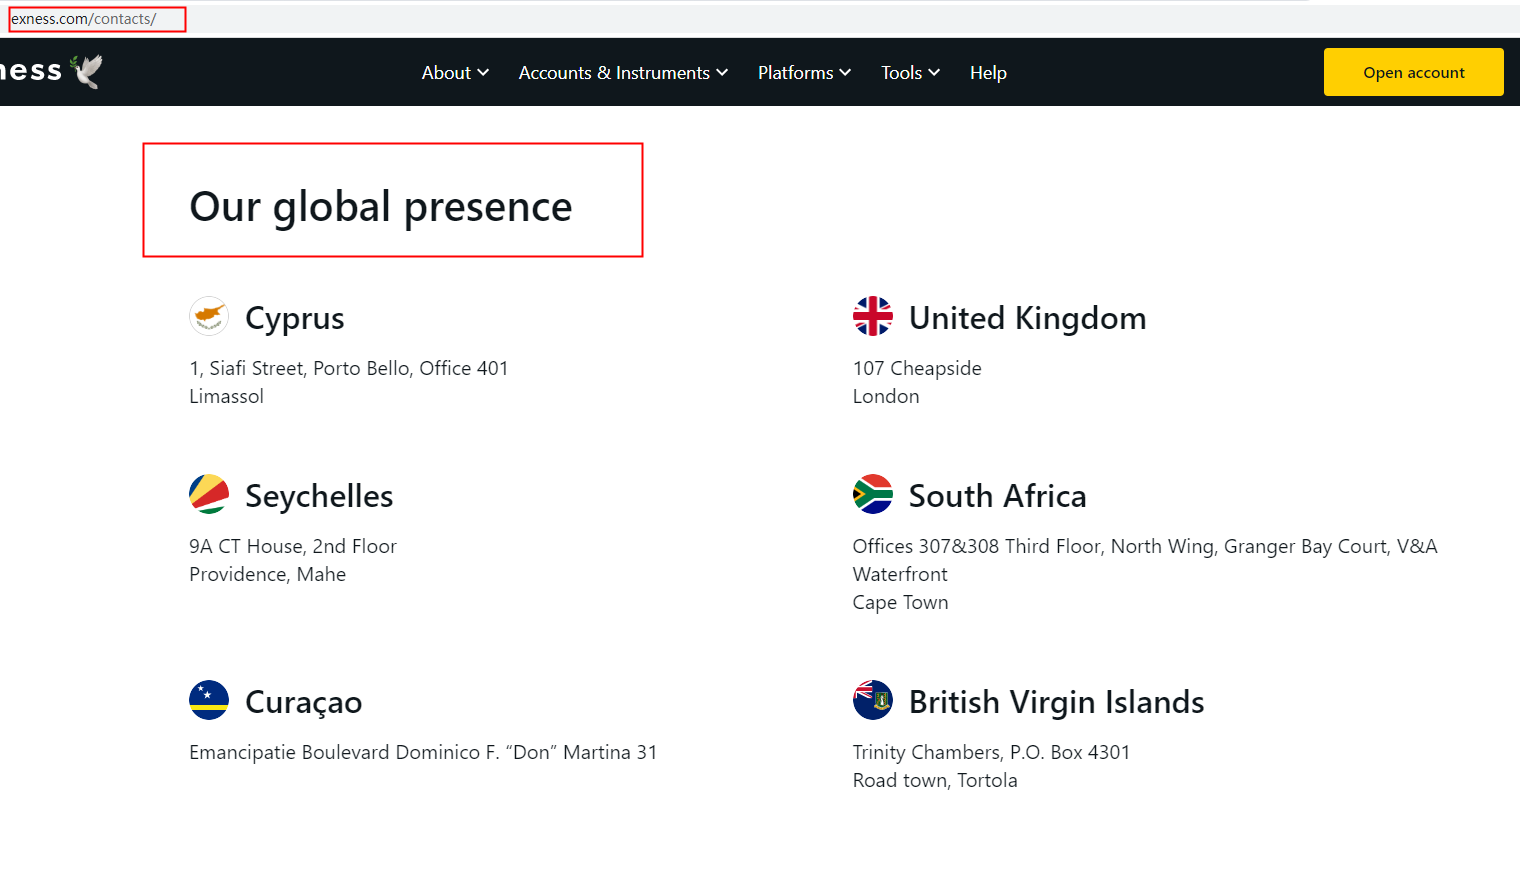The image size is (1520, 886).
Task: Open the Platforms dropdown chevron
Action: tap(845, 73)
